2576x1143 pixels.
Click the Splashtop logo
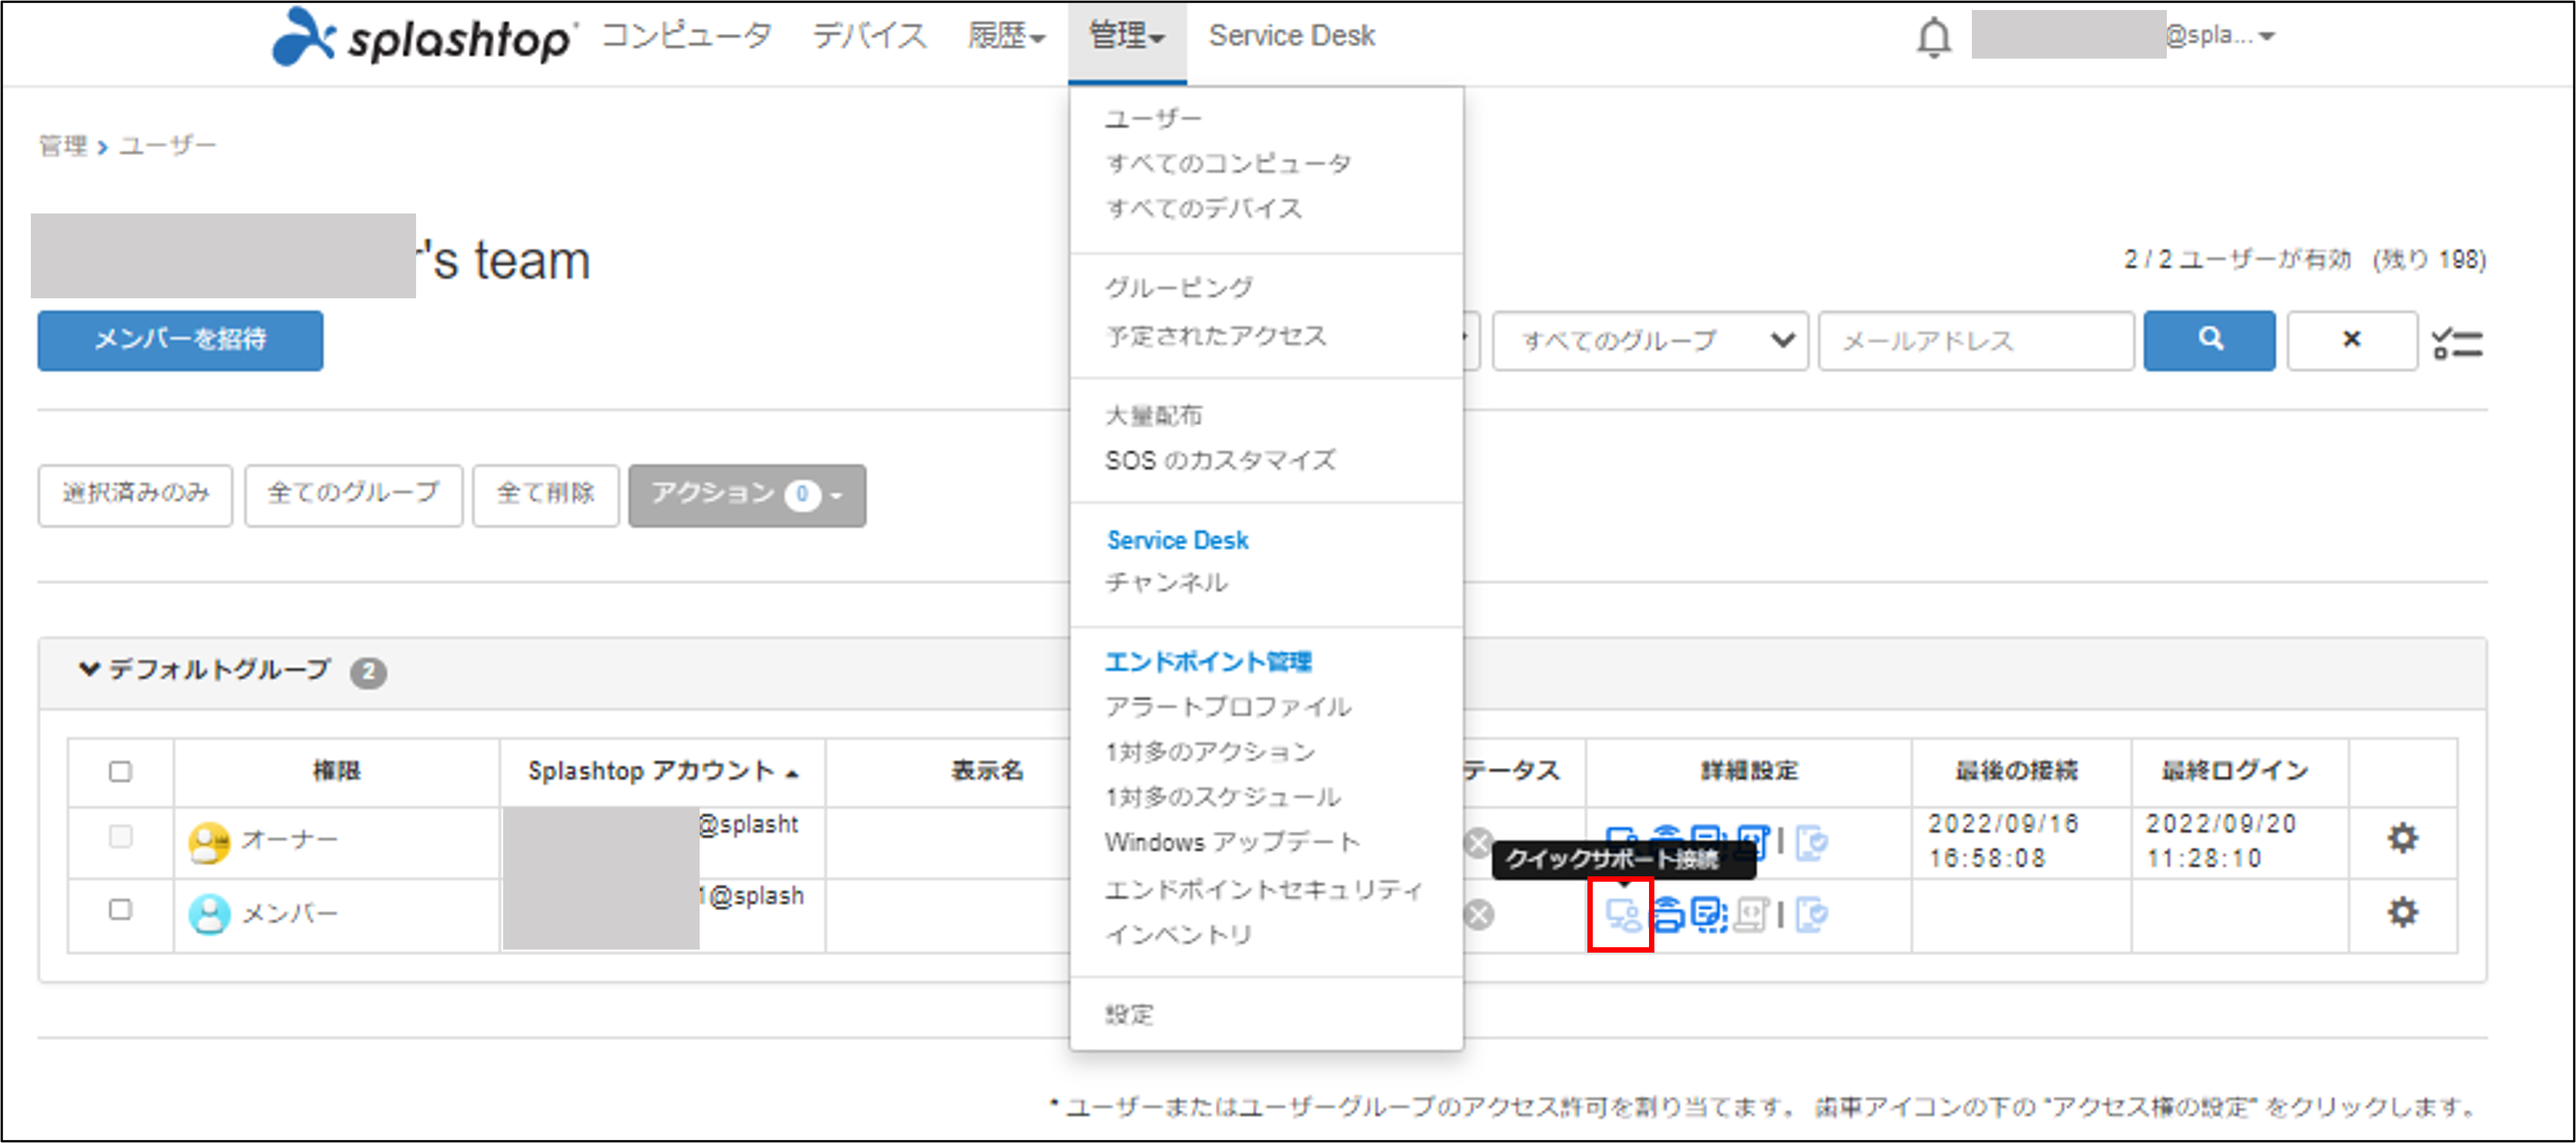coord(424,37)
